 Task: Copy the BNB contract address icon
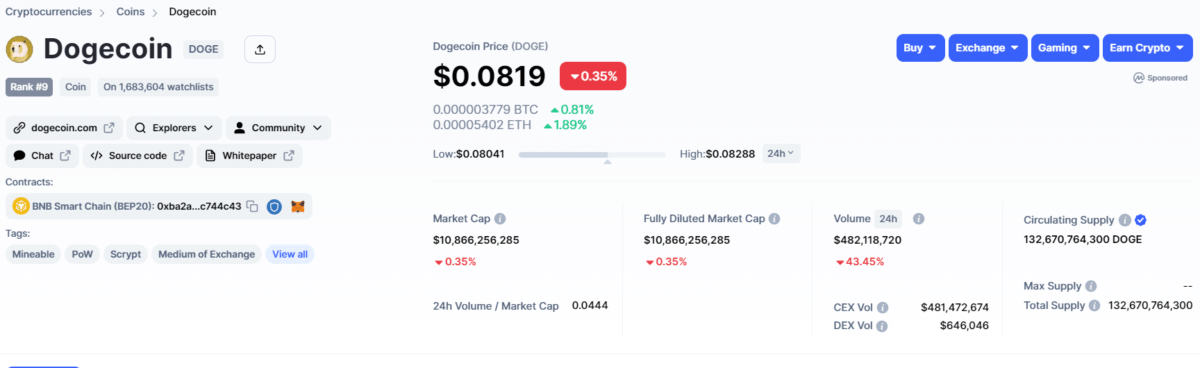[253, 206]
